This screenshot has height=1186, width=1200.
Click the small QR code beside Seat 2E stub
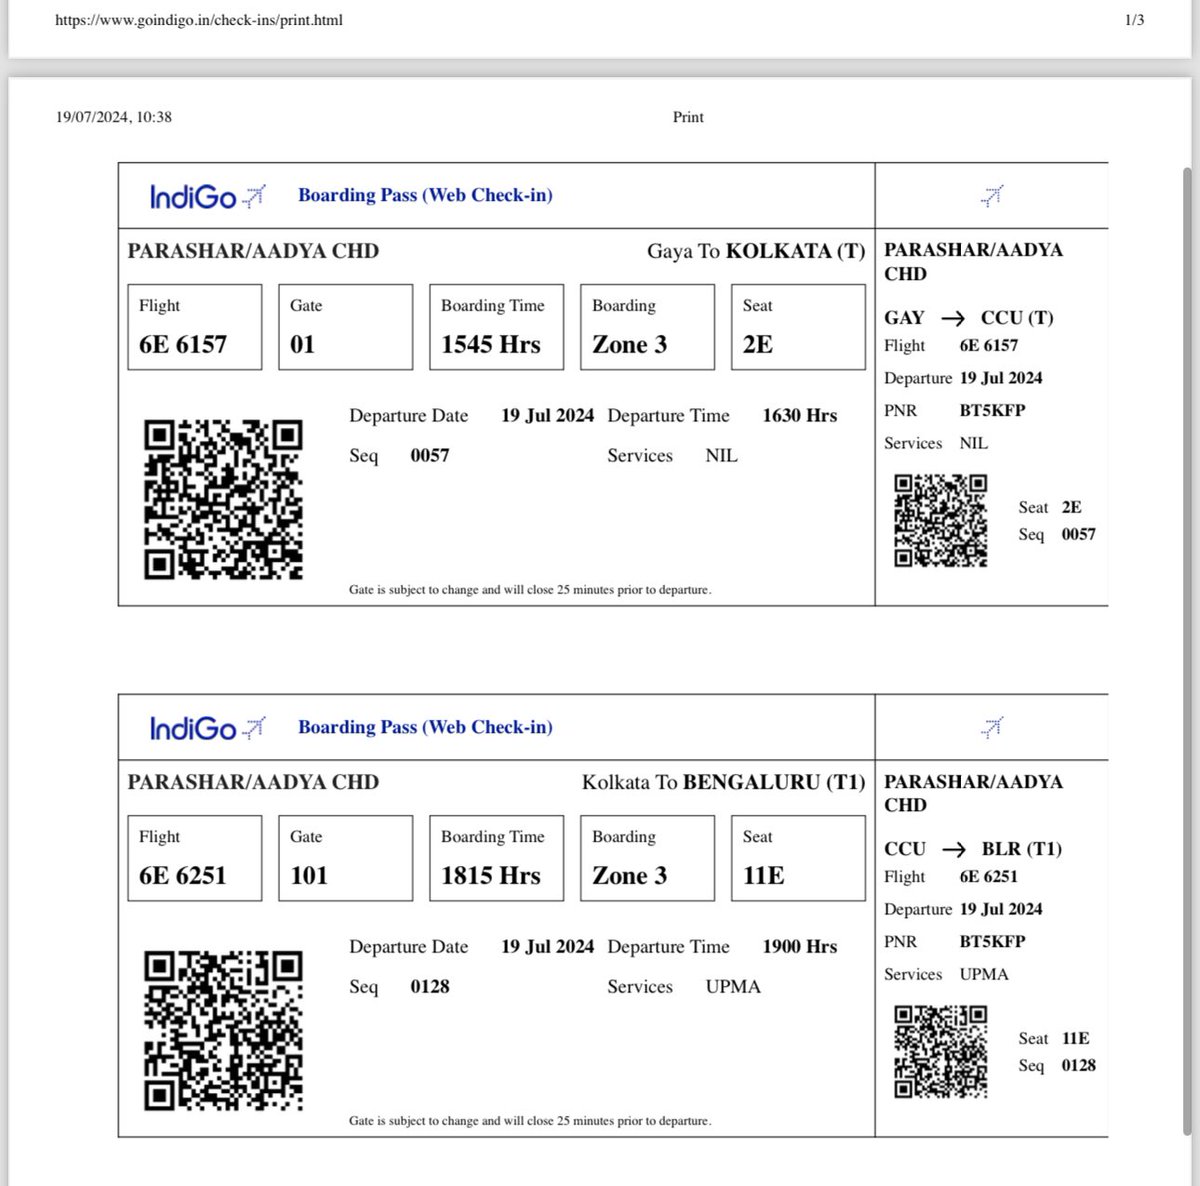click(941, 521)
